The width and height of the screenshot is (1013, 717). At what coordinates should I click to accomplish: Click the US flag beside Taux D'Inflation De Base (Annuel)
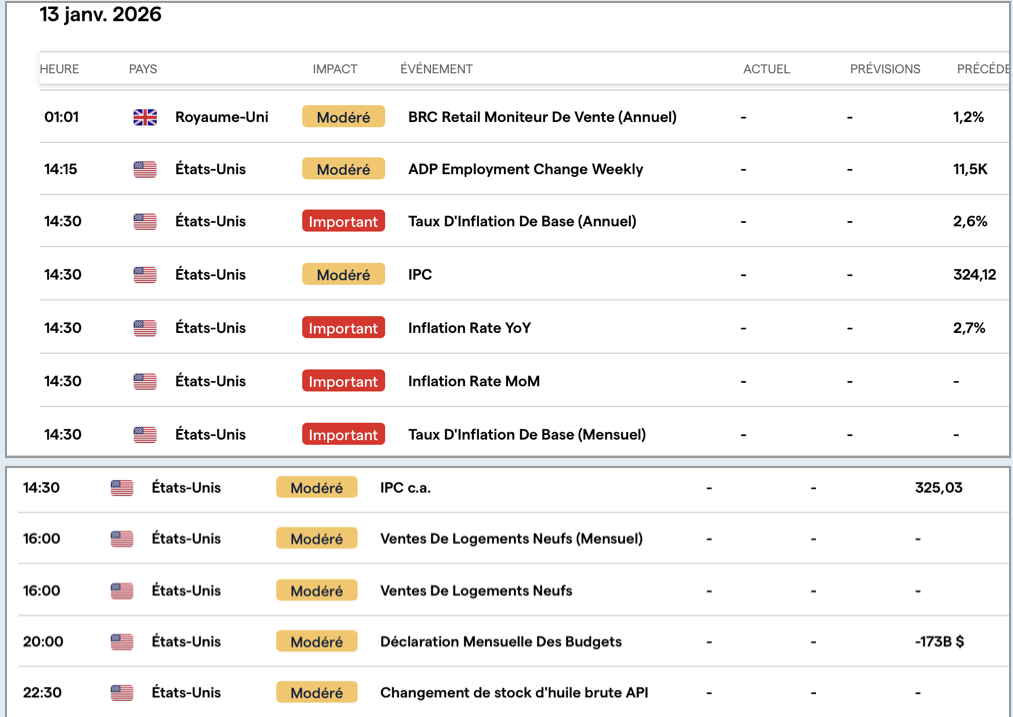pos(145,222)
